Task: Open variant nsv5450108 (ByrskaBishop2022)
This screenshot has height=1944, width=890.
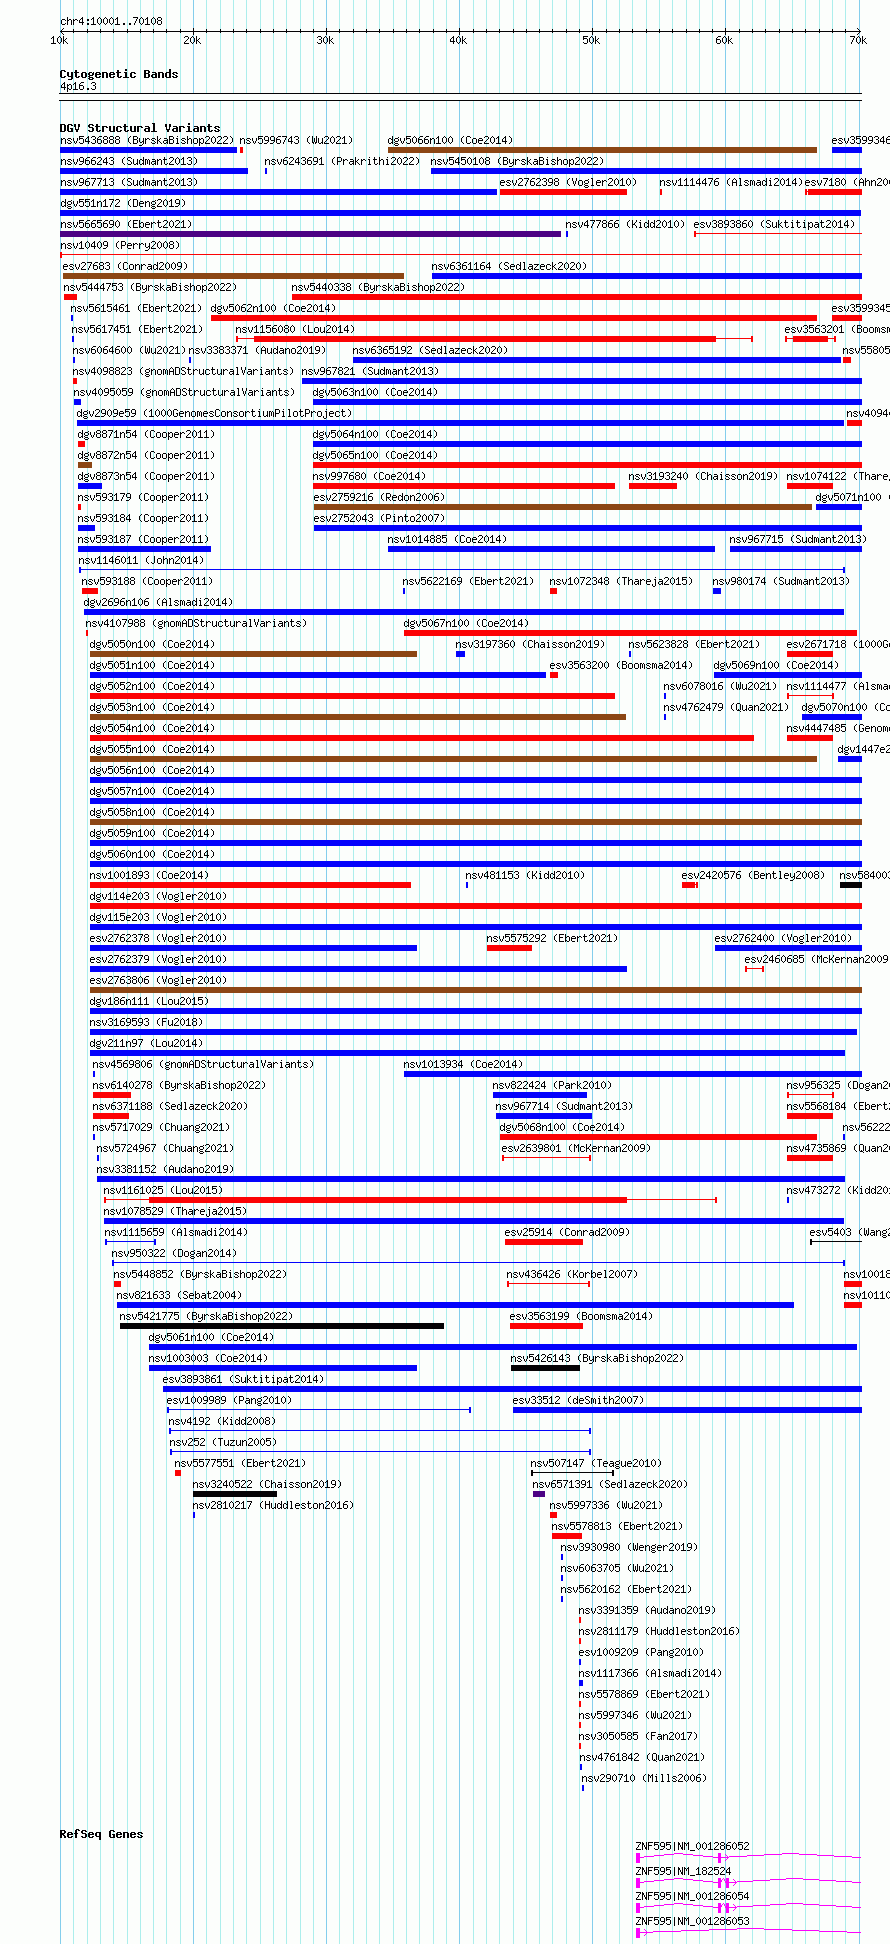Action: click(x=517, y=161)
